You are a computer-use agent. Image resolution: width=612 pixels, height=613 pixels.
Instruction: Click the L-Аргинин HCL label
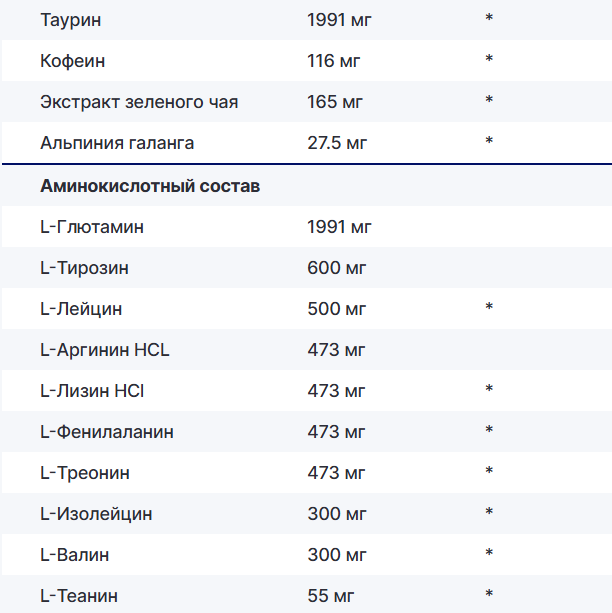105,350
